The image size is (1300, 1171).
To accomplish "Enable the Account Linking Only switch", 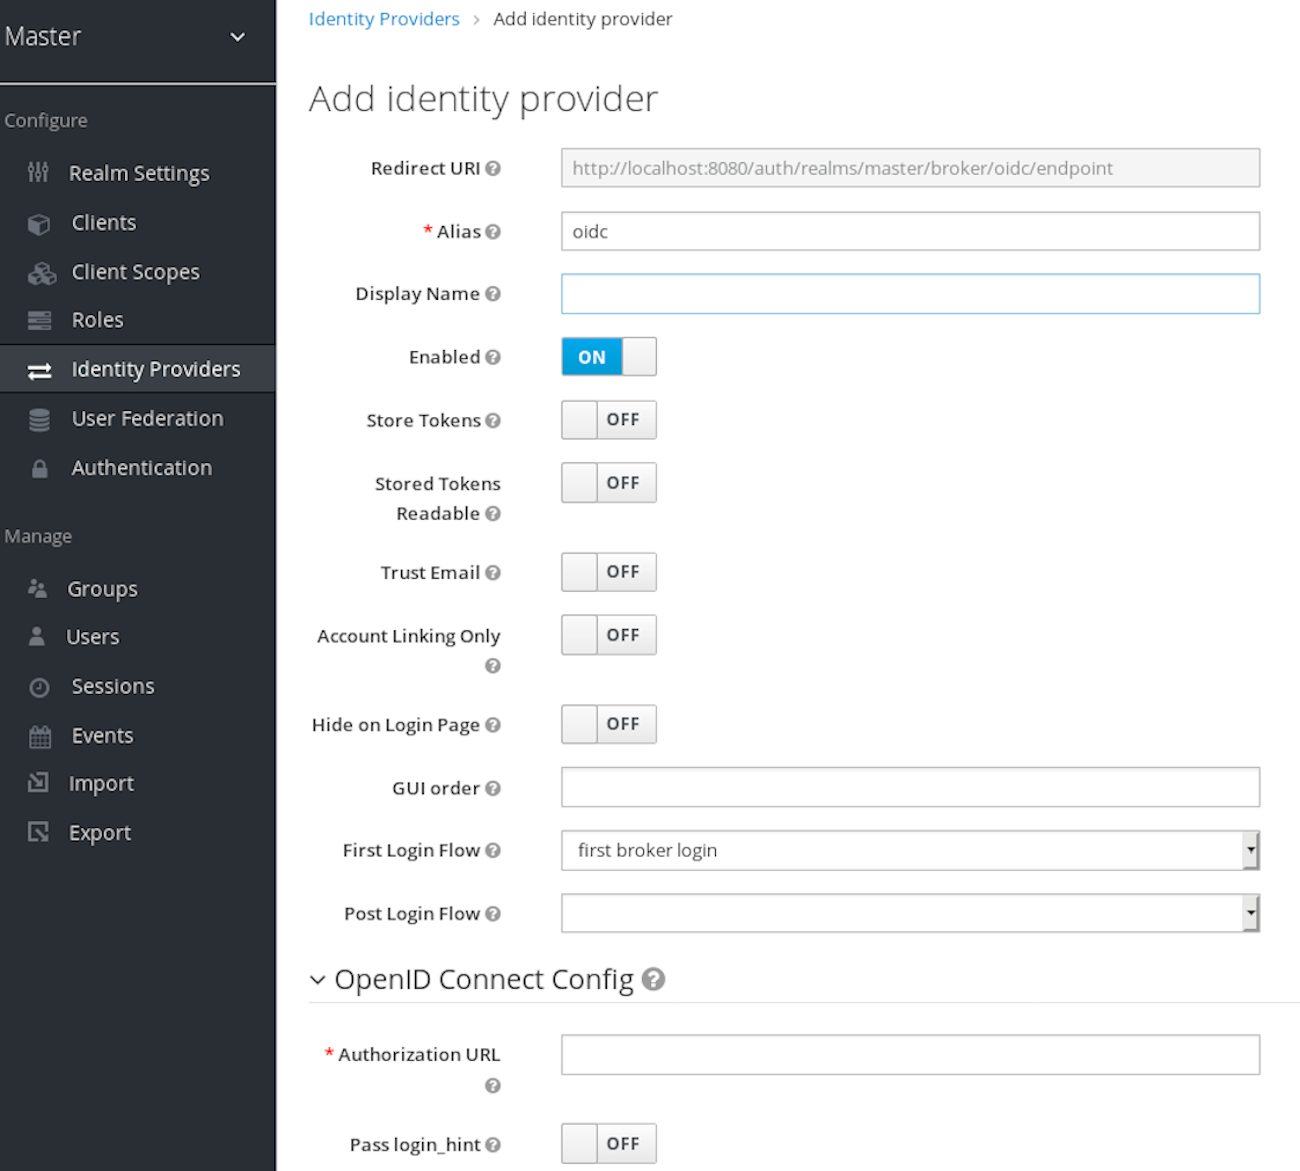I will (x=609, y=635).
